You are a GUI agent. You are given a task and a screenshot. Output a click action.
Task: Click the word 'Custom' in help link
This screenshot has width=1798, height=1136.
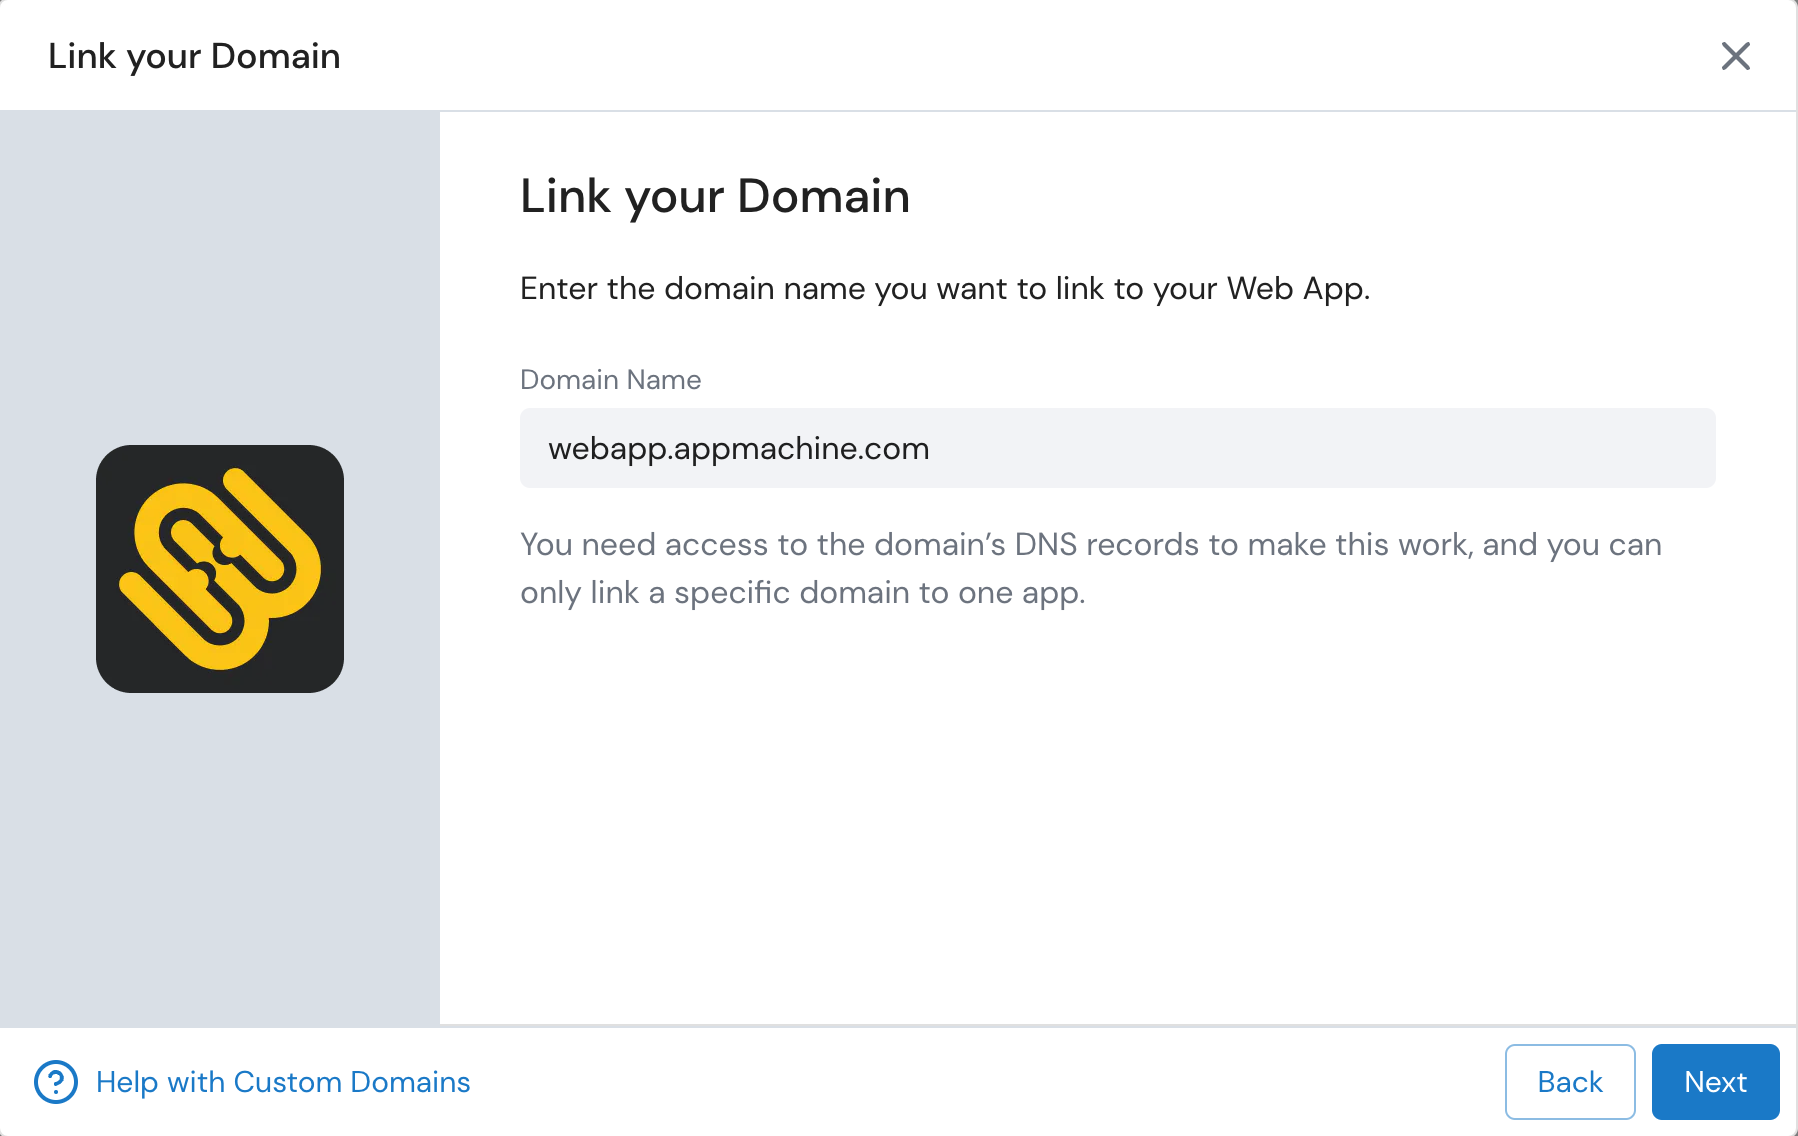click(287, 1082)
